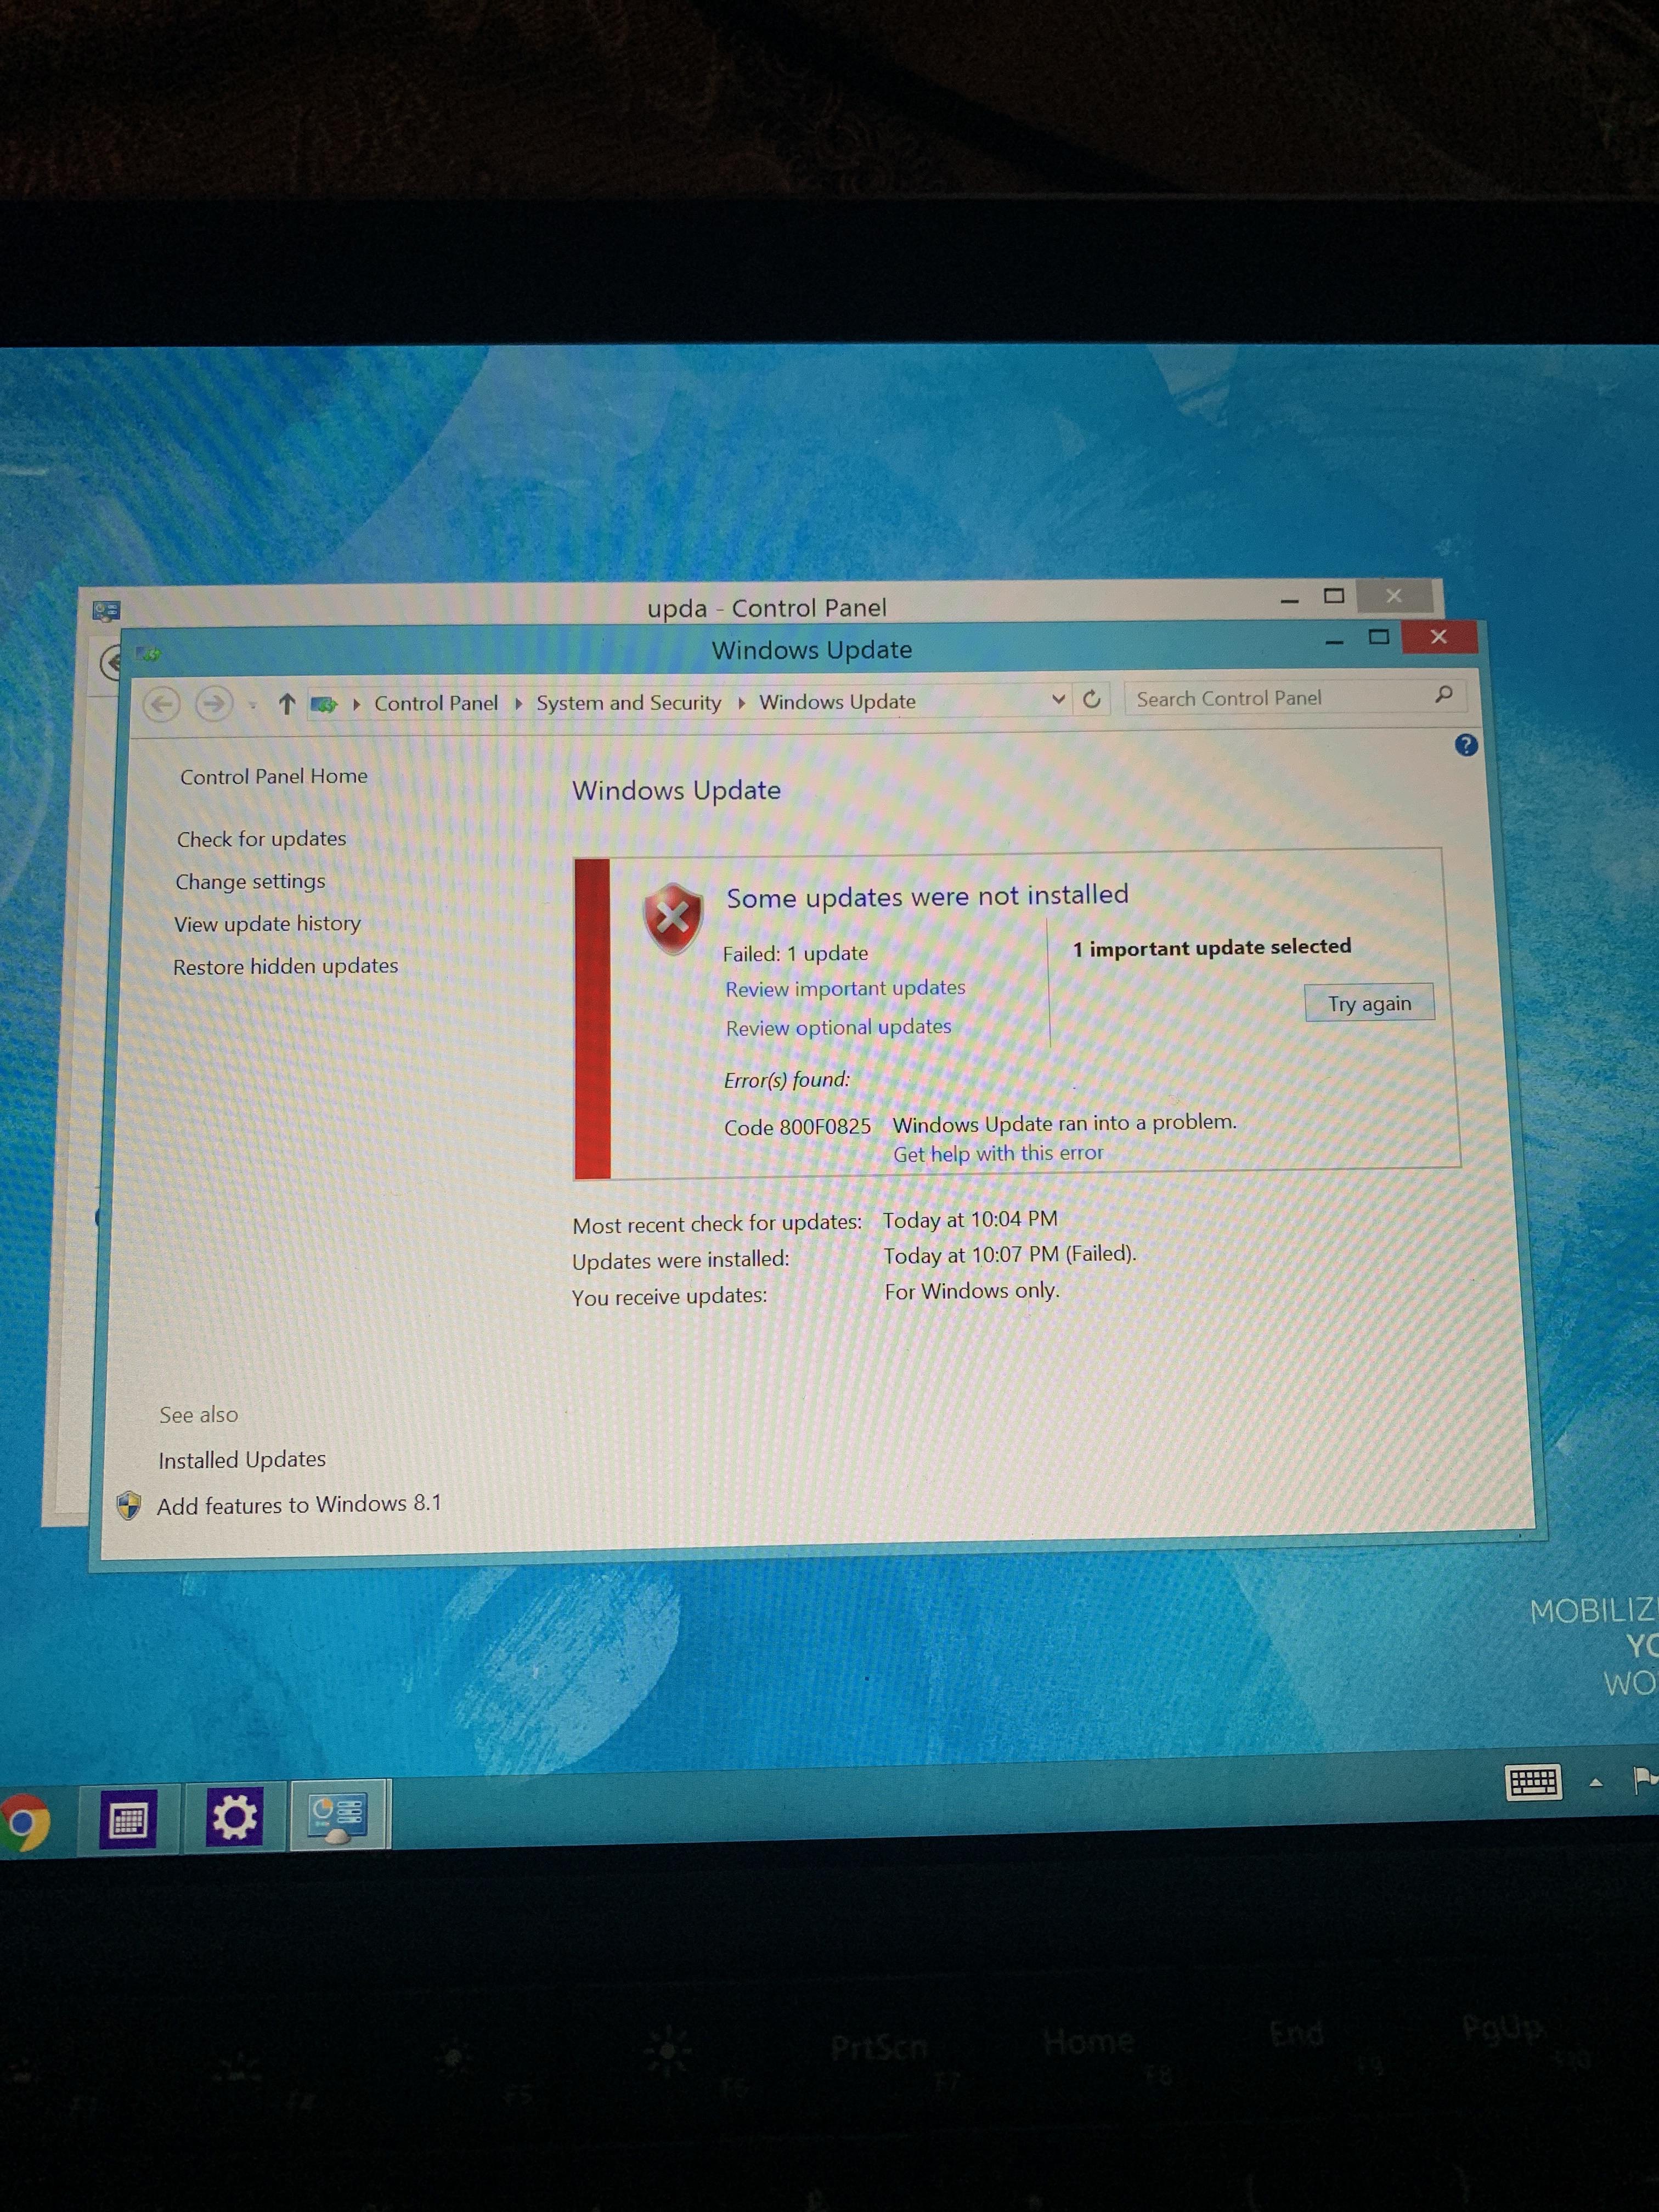Click Review important updates link
The height and width of the screenshot is (2212, 1659).
pos(845,988)
